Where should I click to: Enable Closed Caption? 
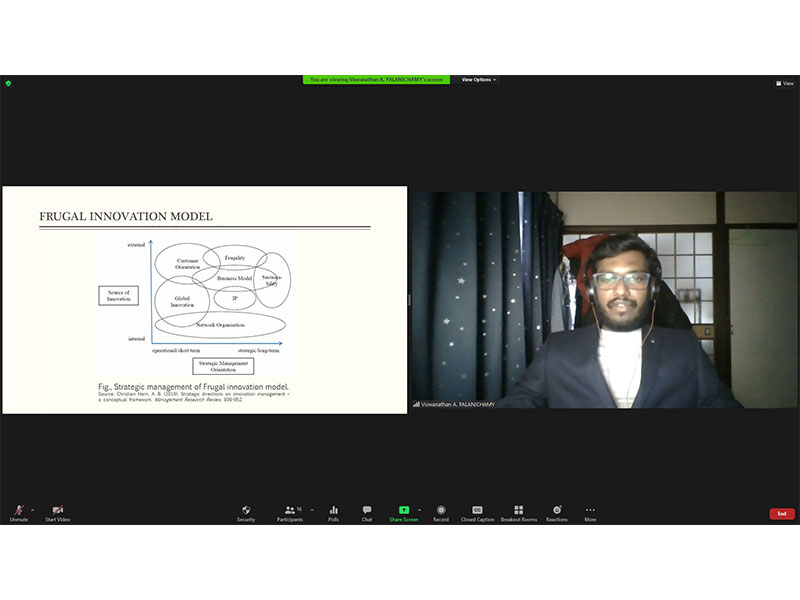point(477,512)
